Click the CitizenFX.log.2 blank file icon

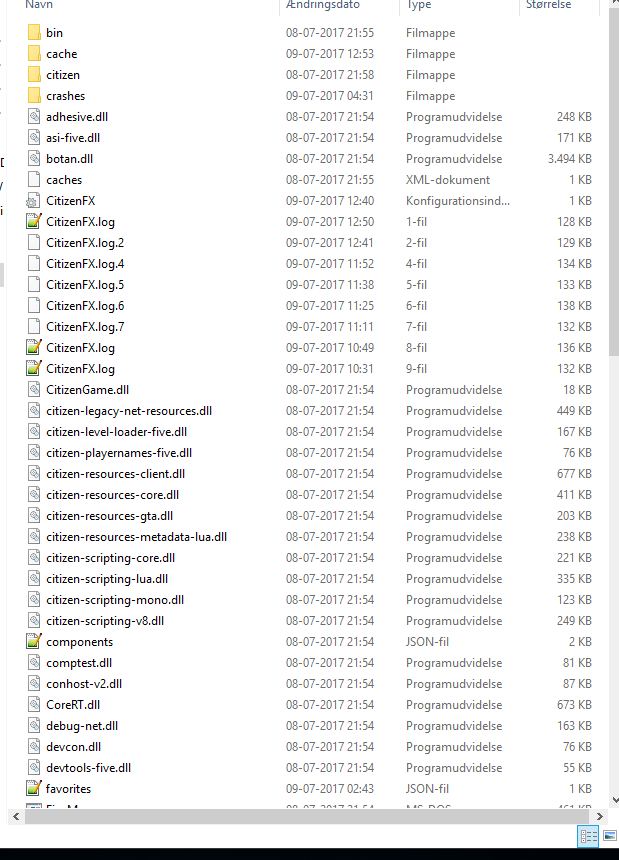pos(33,242)
